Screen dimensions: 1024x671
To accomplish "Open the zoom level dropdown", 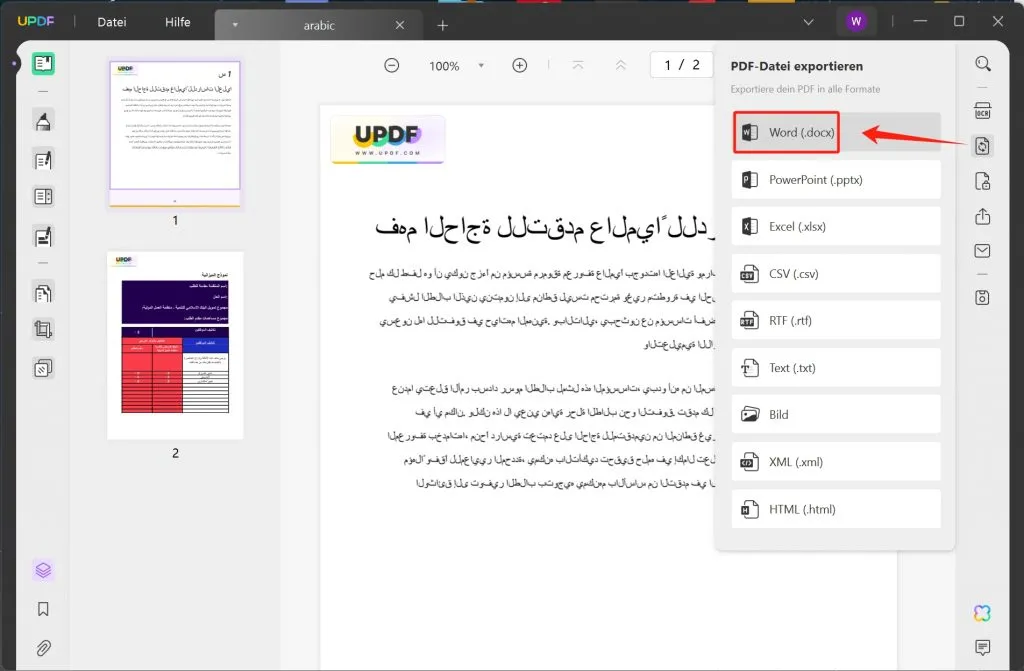I will click(481, 65).
